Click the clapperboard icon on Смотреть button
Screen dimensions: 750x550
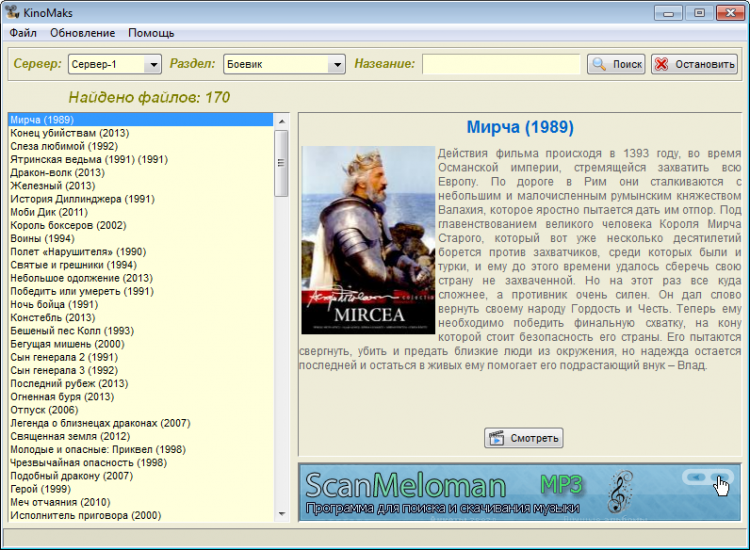pyautogui.click(x=496, y=438)
